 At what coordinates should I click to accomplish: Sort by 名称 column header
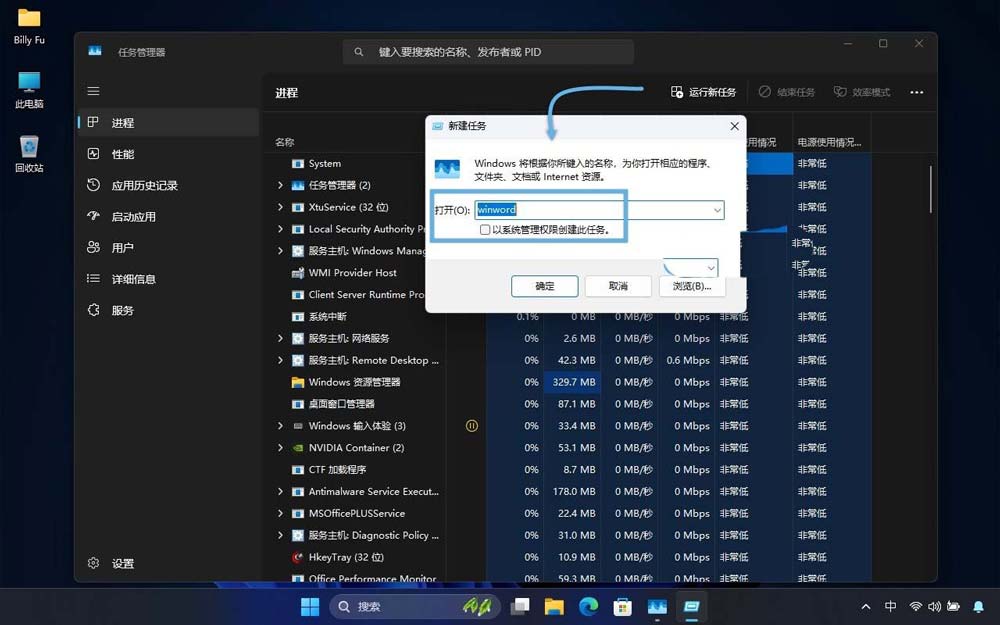tap(284, 142)
